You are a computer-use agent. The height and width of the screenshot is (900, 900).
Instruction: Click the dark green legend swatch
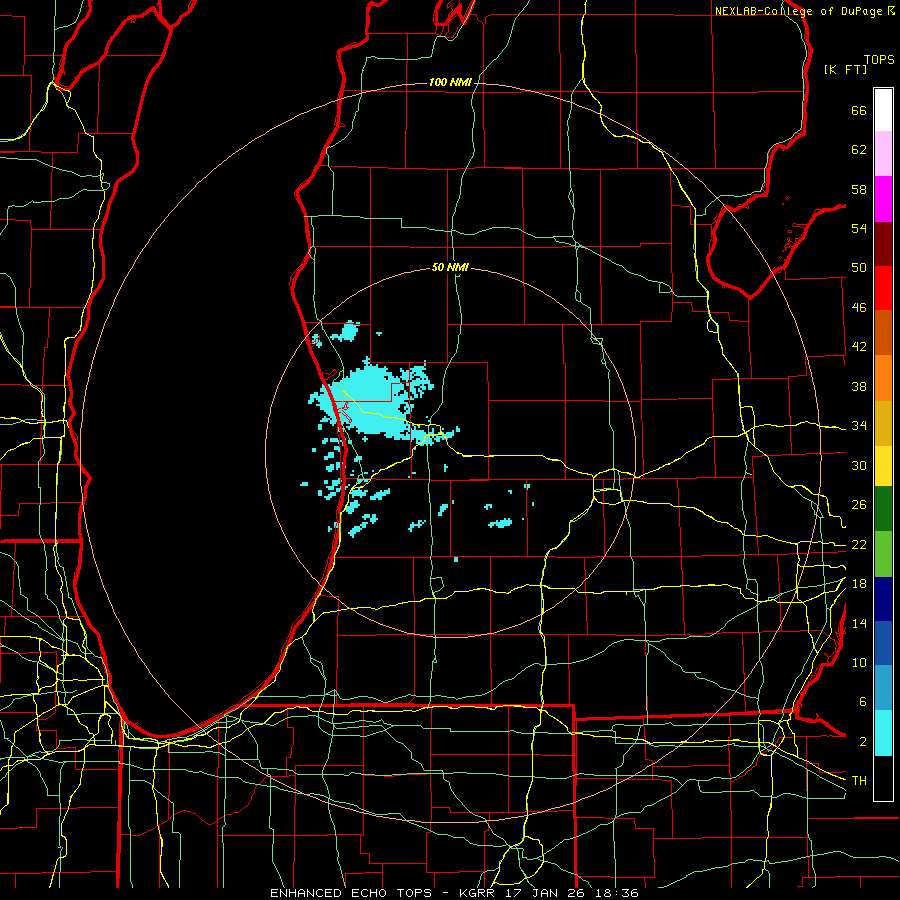pyautogui.click(x=883, y=509)
